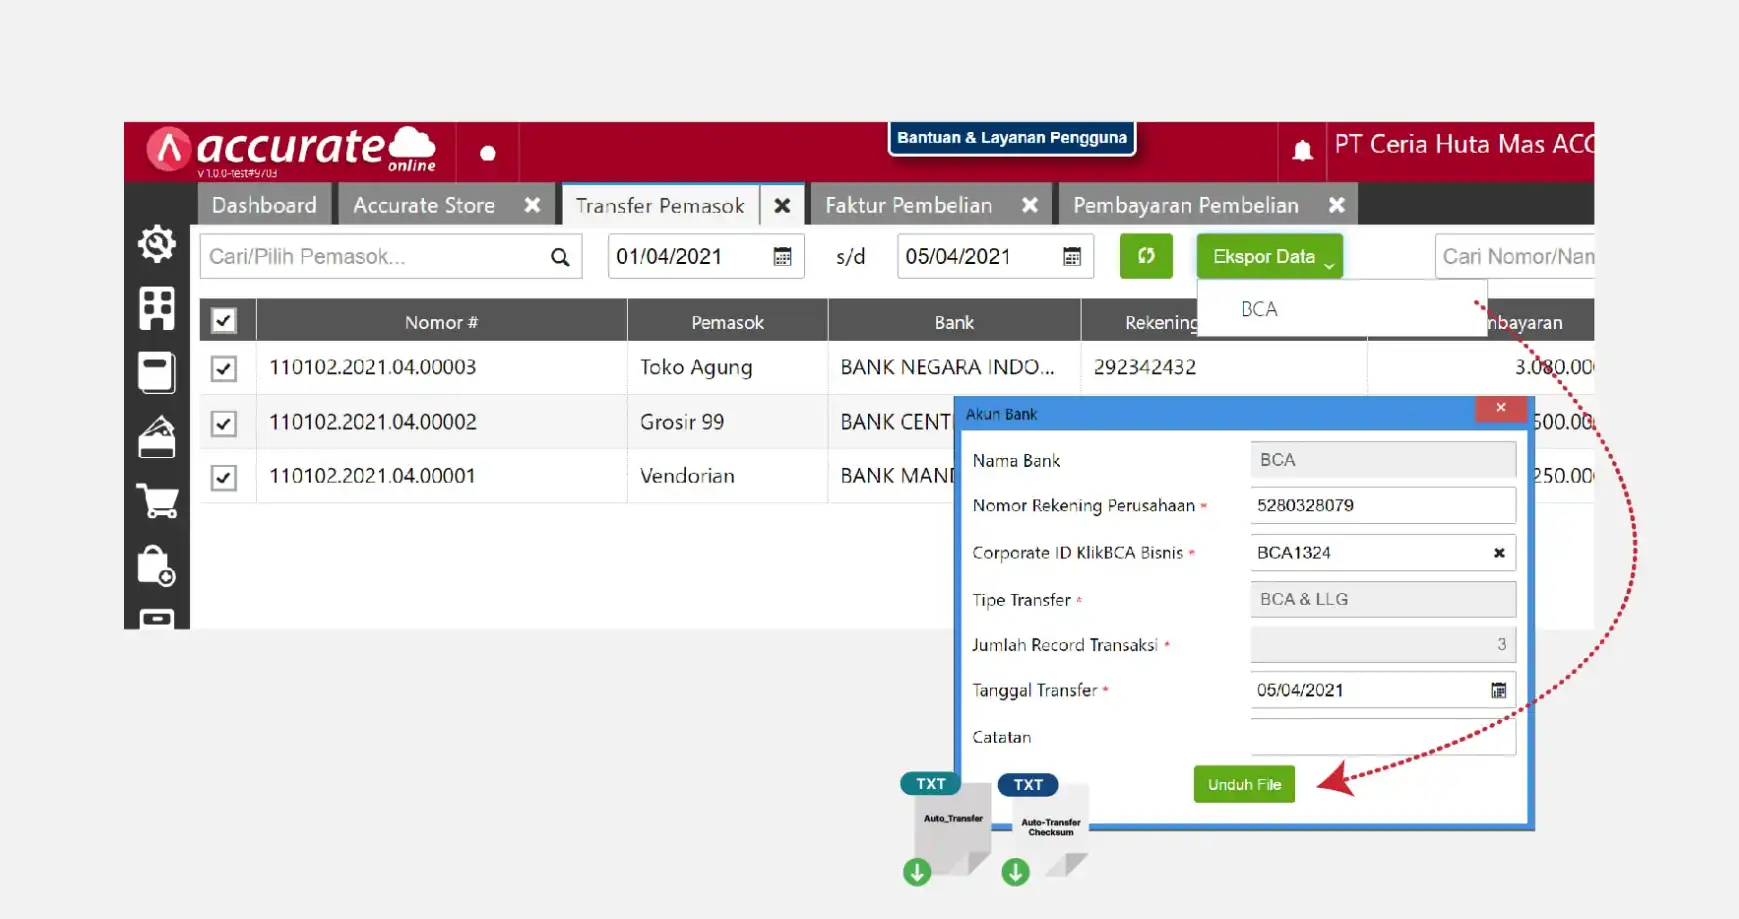1739x919 pixels.
Task: Download the Auto-Transfer Checksum TXT file
Action: tap(1015, 872)
